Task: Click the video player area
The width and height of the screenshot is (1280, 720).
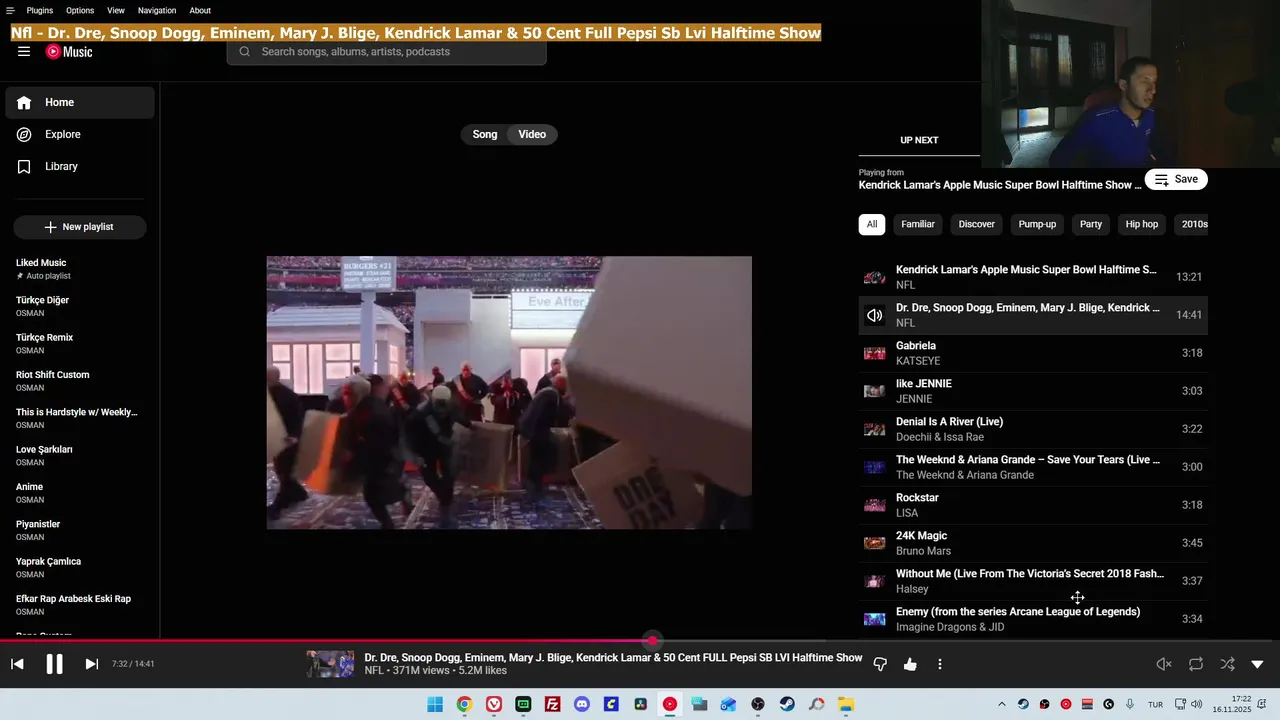Action: pyautogui.click(x=509, y=392)
